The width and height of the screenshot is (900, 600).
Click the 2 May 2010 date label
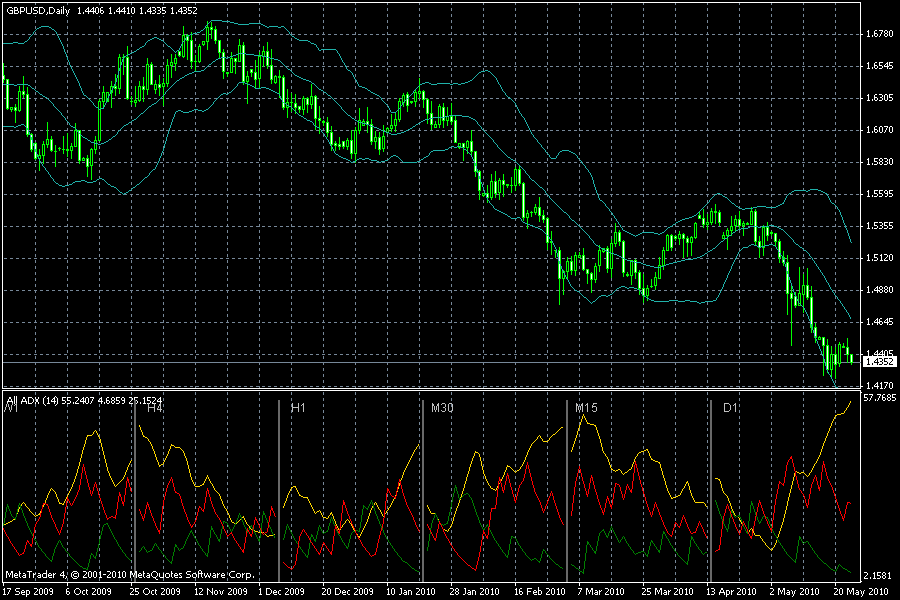tap(794, 591)
